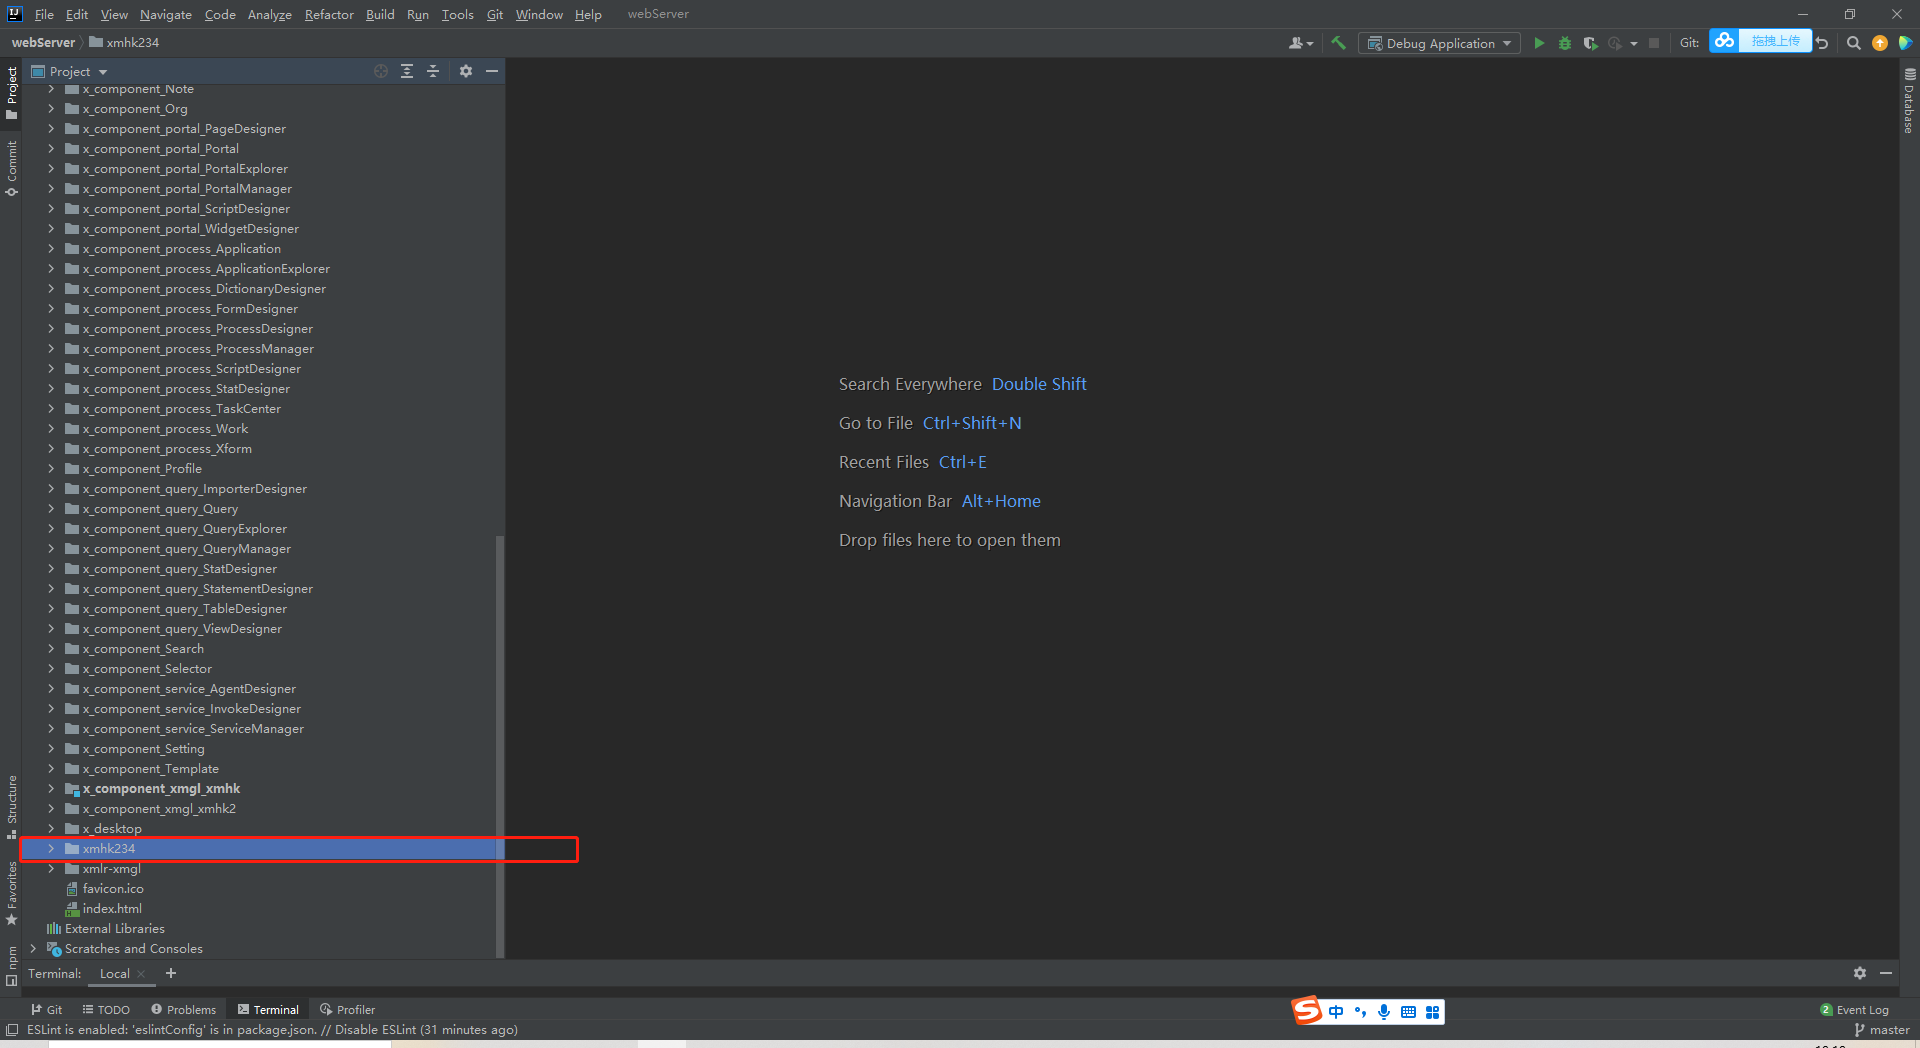Run the Debug Application configuration
Screen dimensions: 1920x1048
(x=1539, y=43)
